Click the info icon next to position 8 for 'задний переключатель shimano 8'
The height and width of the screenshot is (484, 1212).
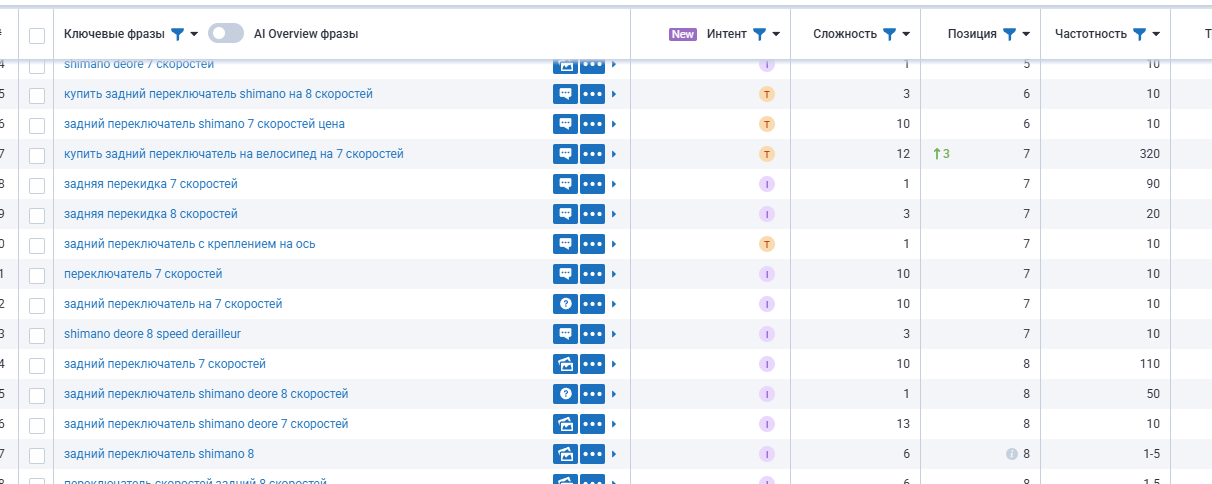1012,454
